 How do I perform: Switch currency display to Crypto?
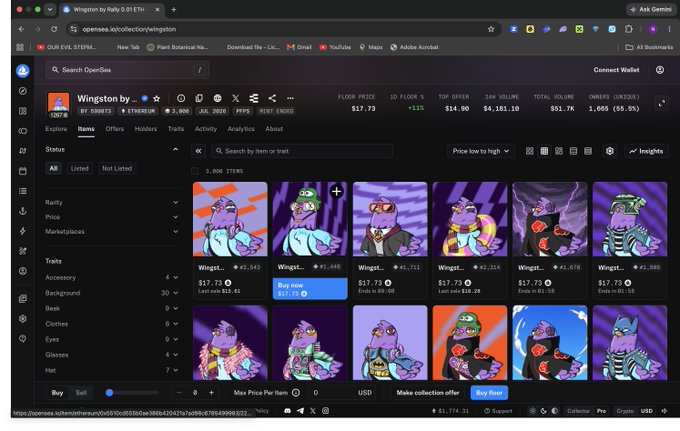625,411
